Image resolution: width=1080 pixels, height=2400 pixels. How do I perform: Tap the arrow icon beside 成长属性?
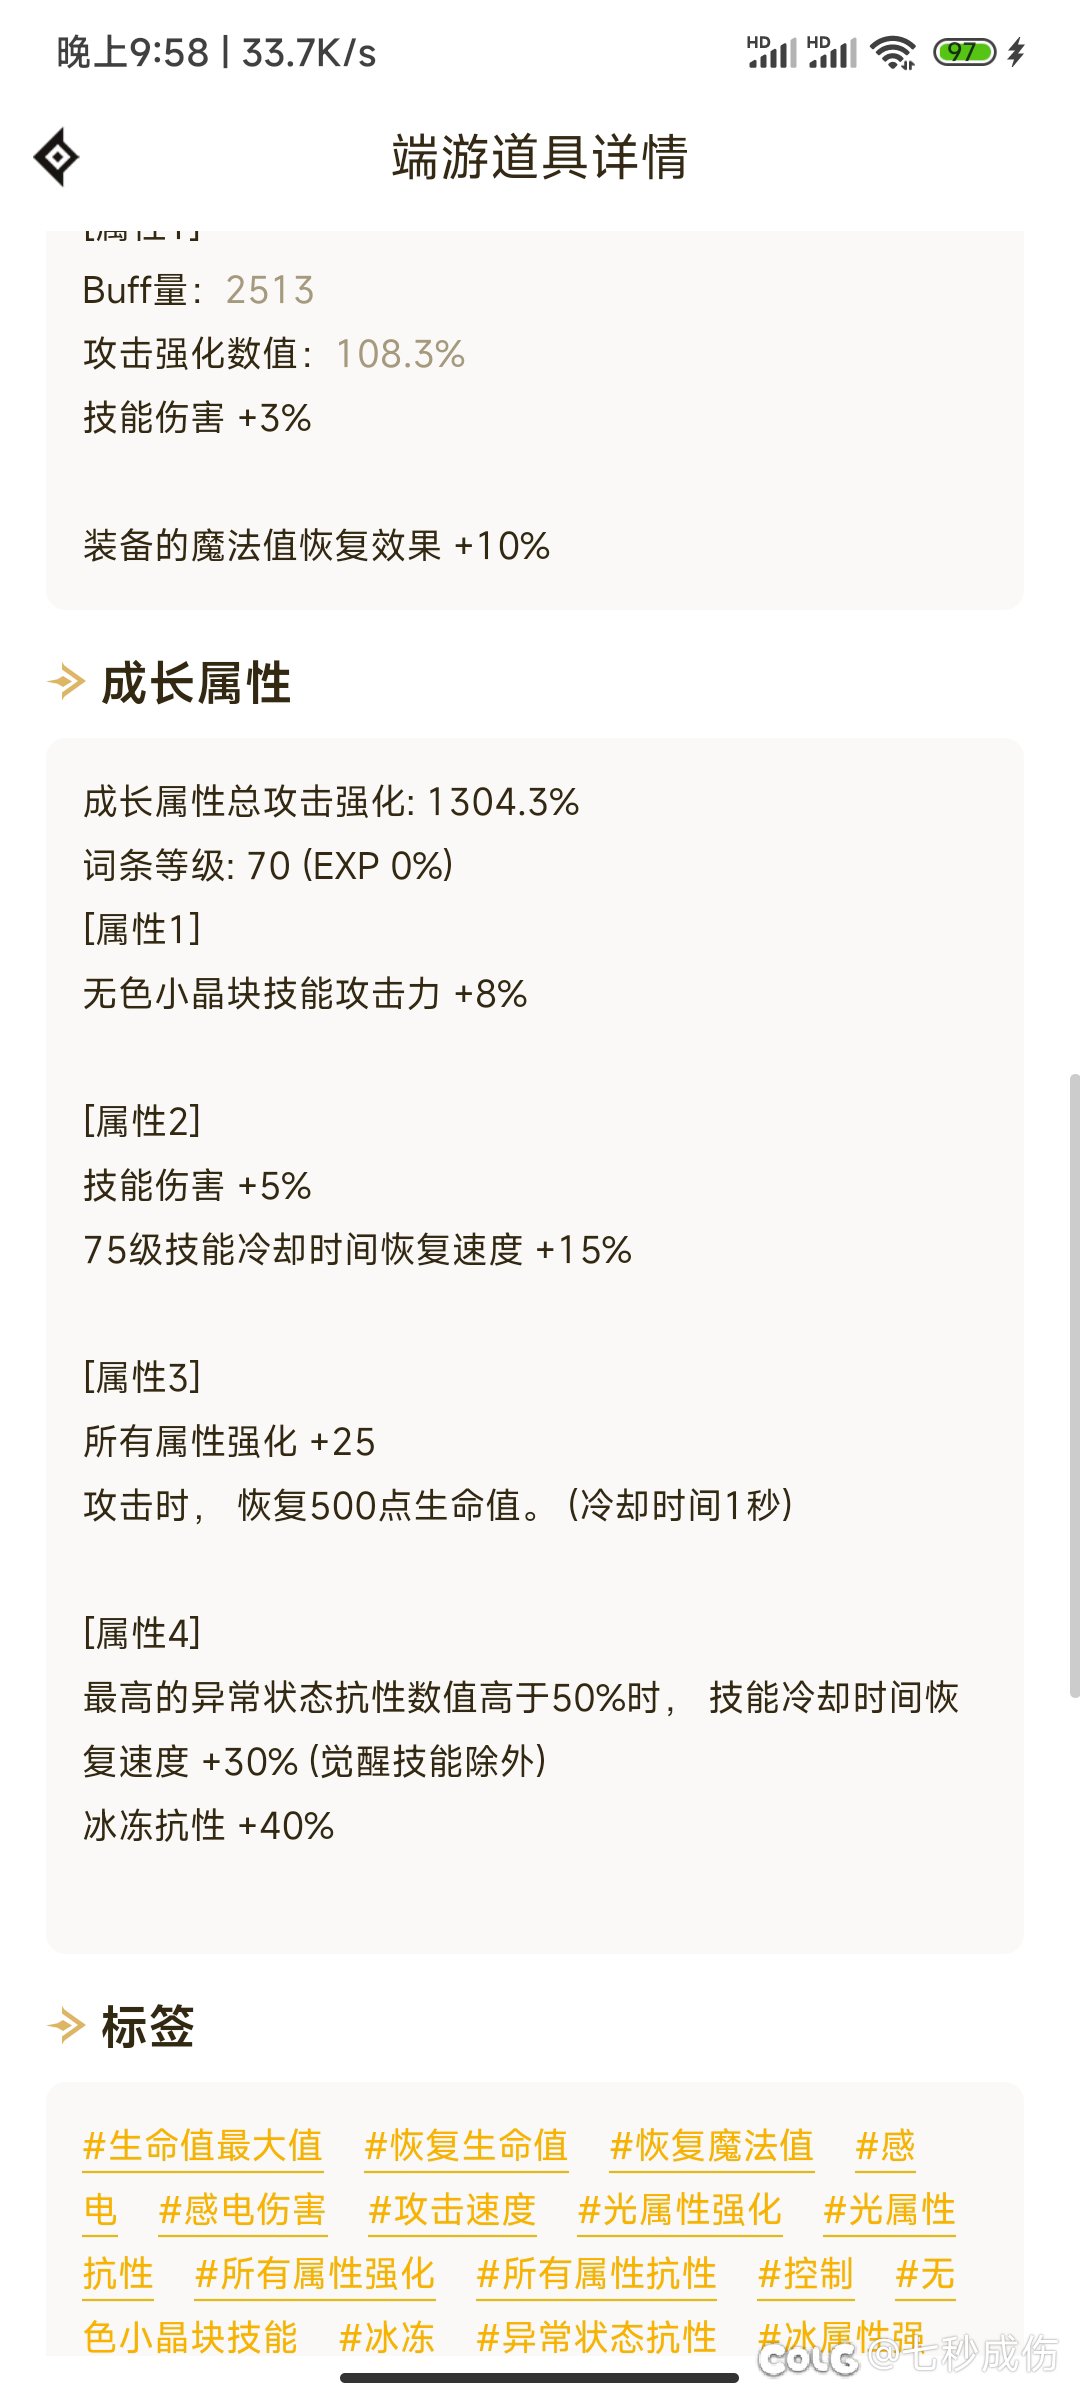pyautogui.click(x=67, y=683)
